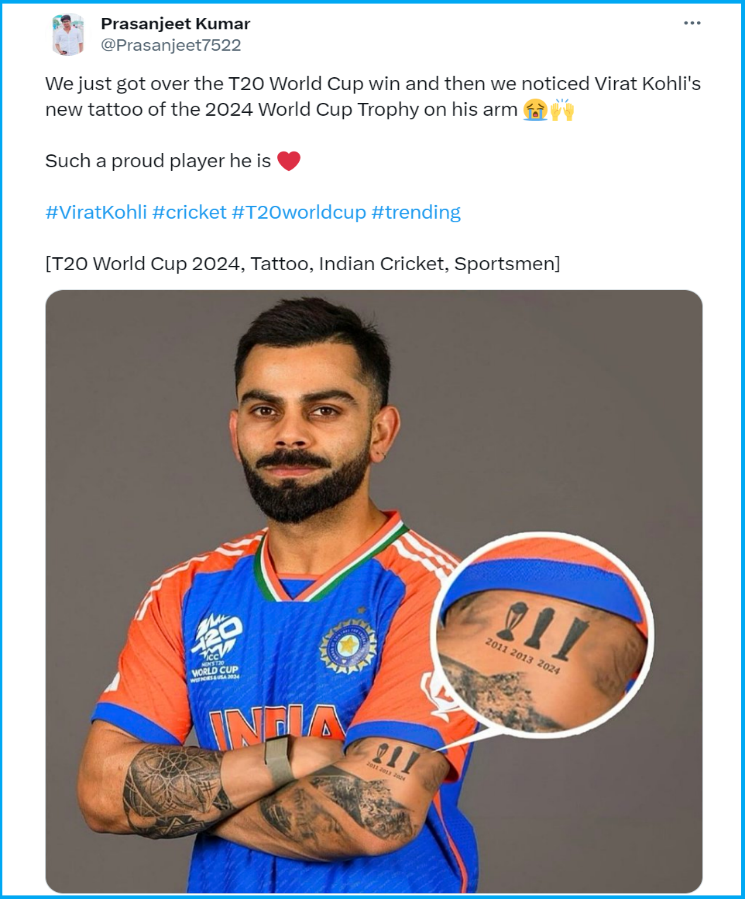Open the Prasanjeet Kumar display name link
745x899 pixels.
point(175,24)
